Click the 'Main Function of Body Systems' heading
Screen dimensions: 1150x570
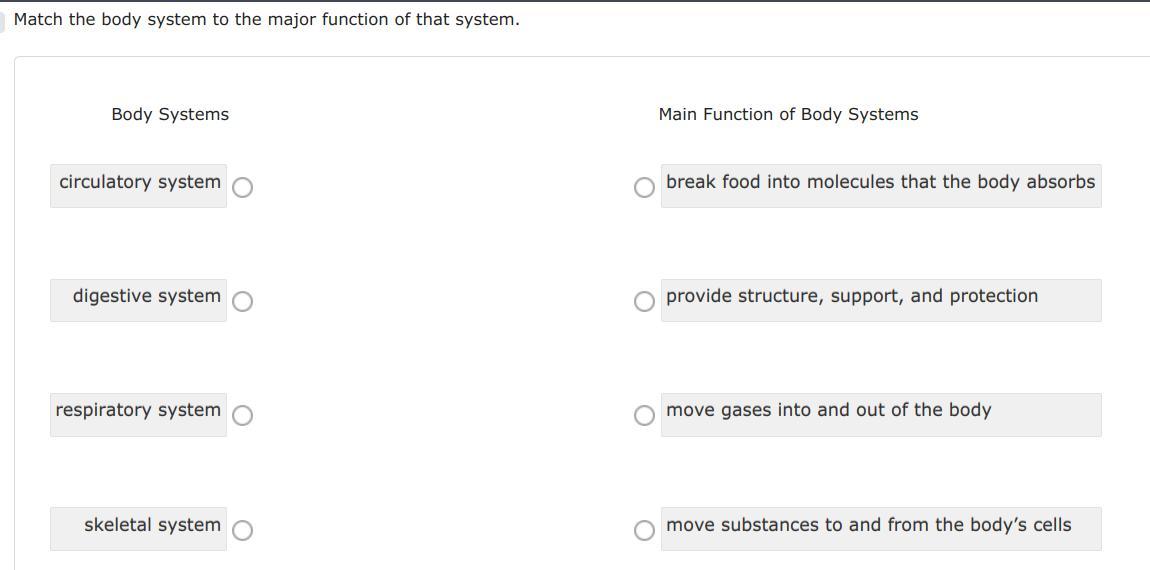[x=788, y=115]
